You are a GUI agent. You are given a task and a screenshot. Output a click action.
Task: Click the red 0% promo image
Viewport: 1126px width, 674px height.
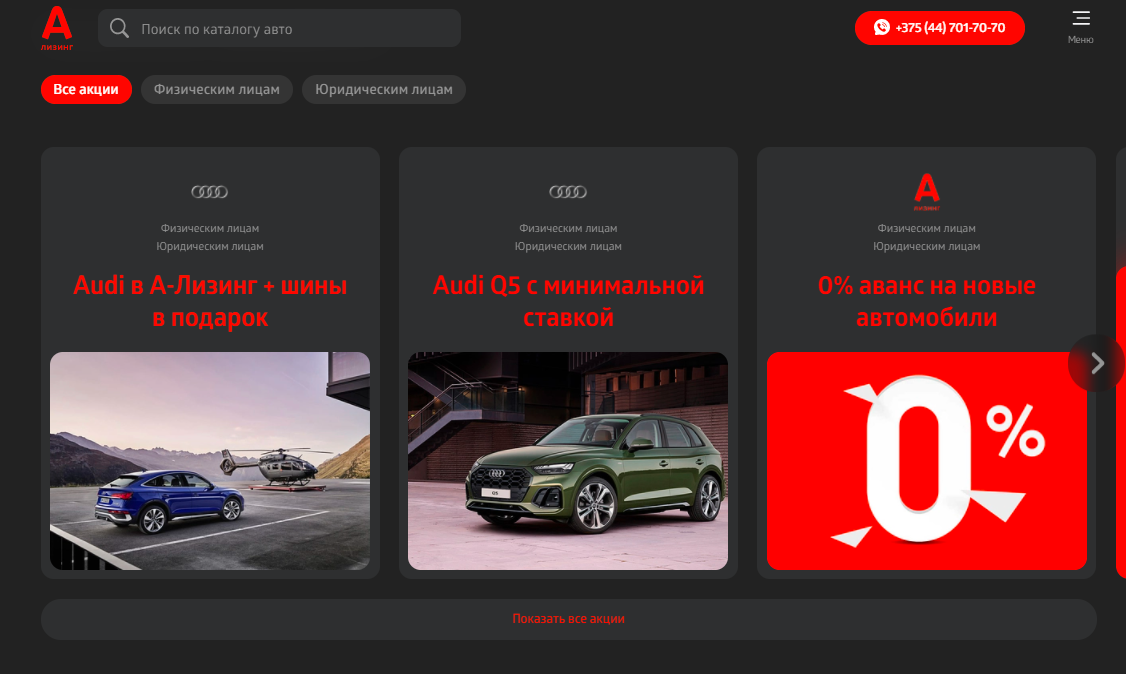(926, 461)
